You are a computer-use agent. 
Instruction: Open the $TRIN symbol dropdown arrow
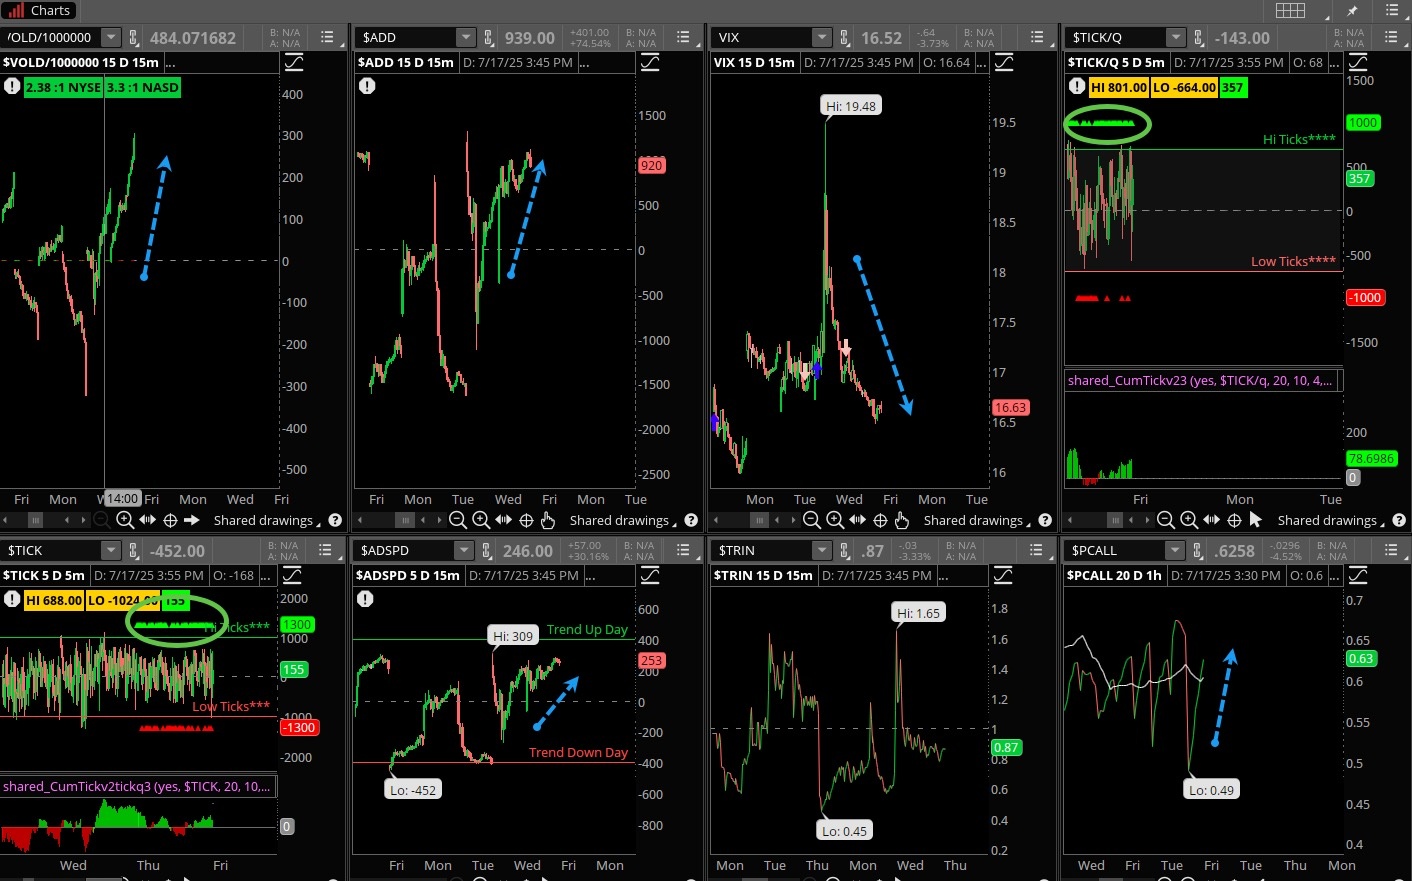821,551
